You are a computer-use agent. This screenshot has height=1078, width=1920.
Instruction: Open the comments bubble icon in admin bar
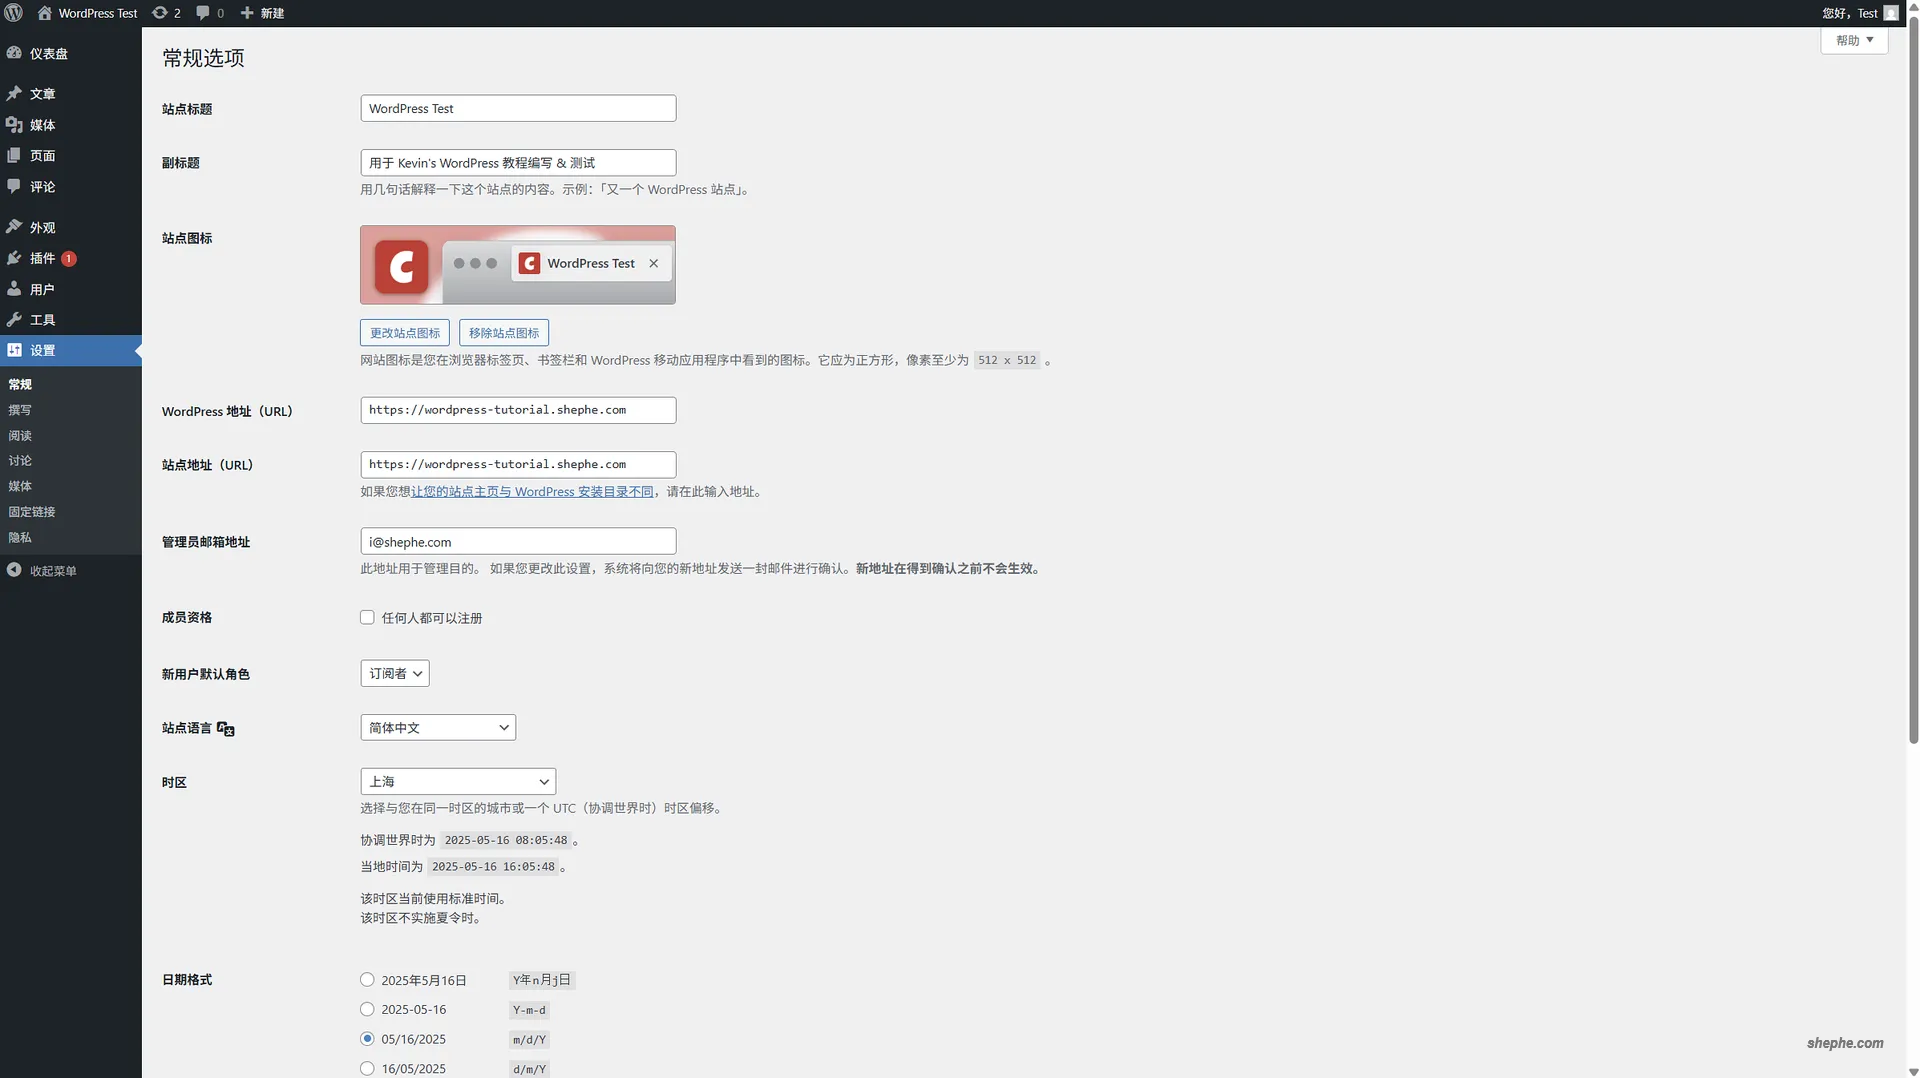point(204,13)
